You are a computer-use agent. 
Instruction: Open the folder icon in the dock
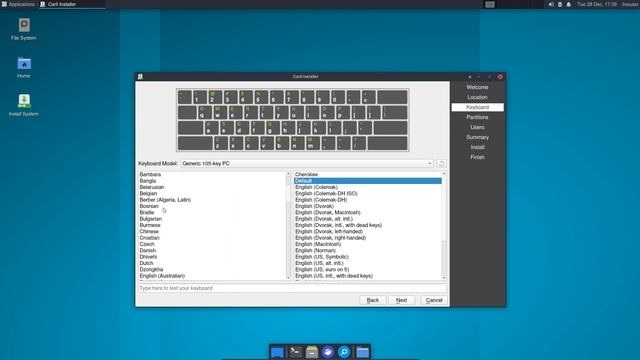(362, 352)
